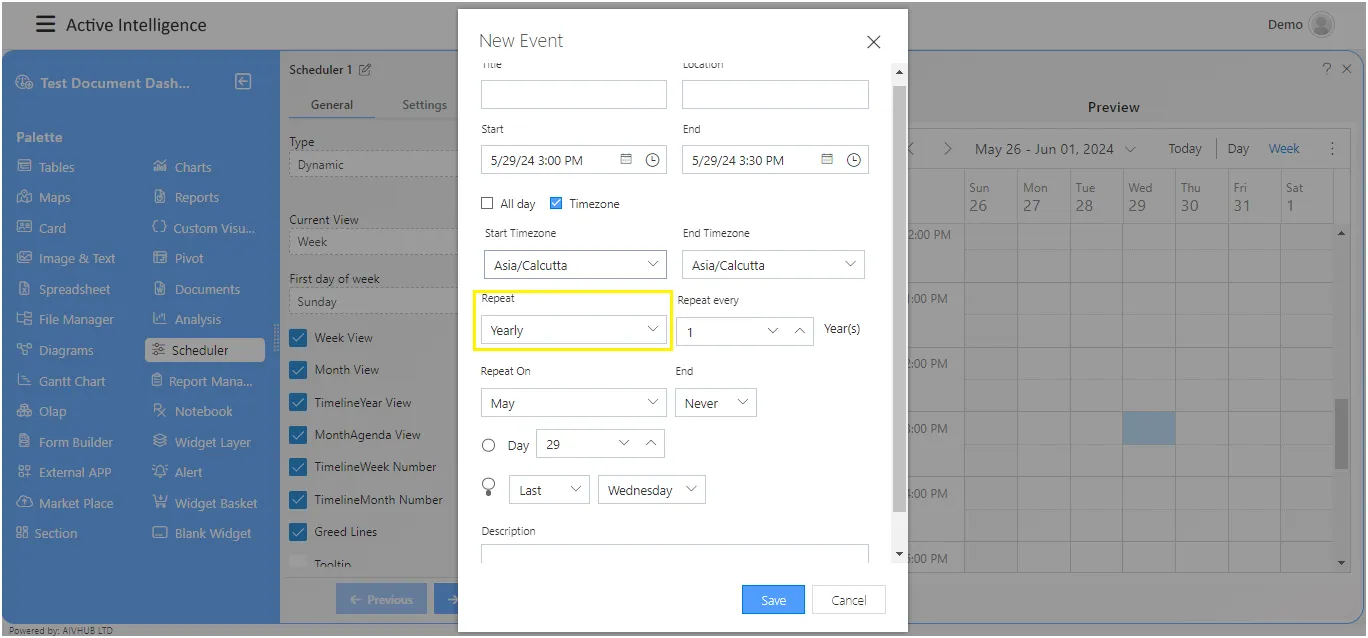
Task: Click the Previous step button
Action: pyautogui.click(x=381, y=599)
